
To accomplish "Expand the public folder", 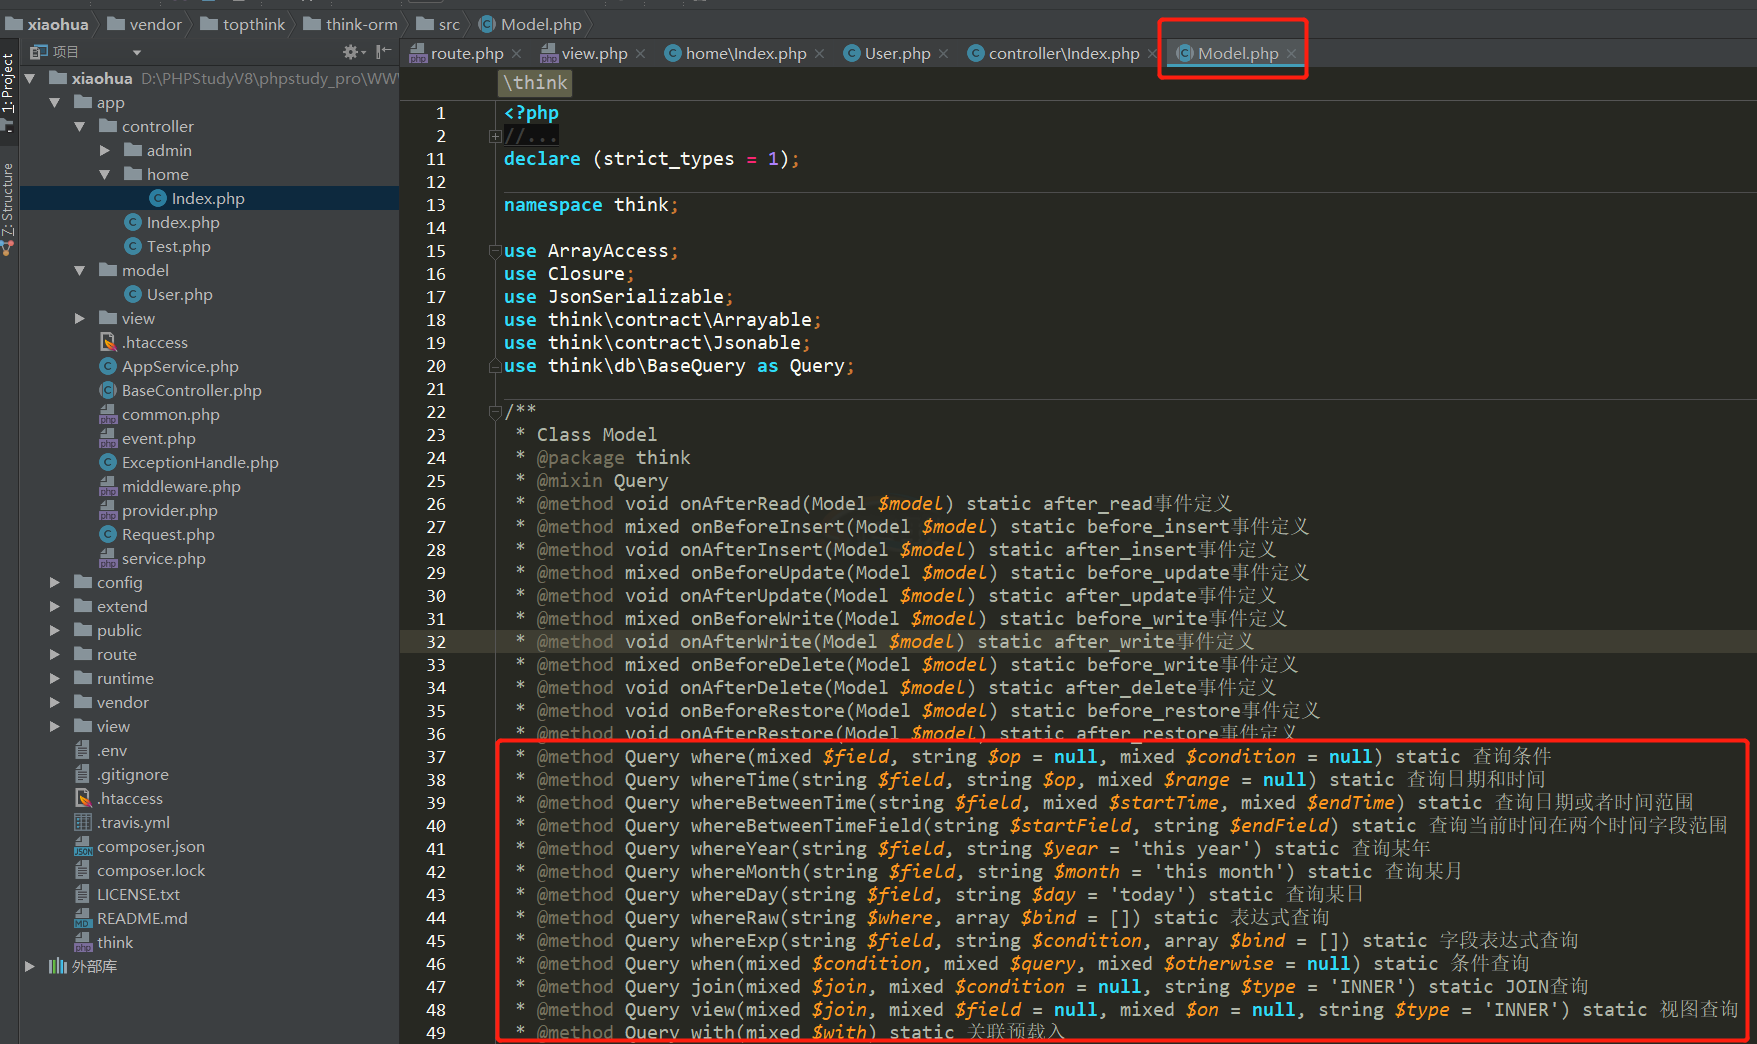I will [55, 630].
